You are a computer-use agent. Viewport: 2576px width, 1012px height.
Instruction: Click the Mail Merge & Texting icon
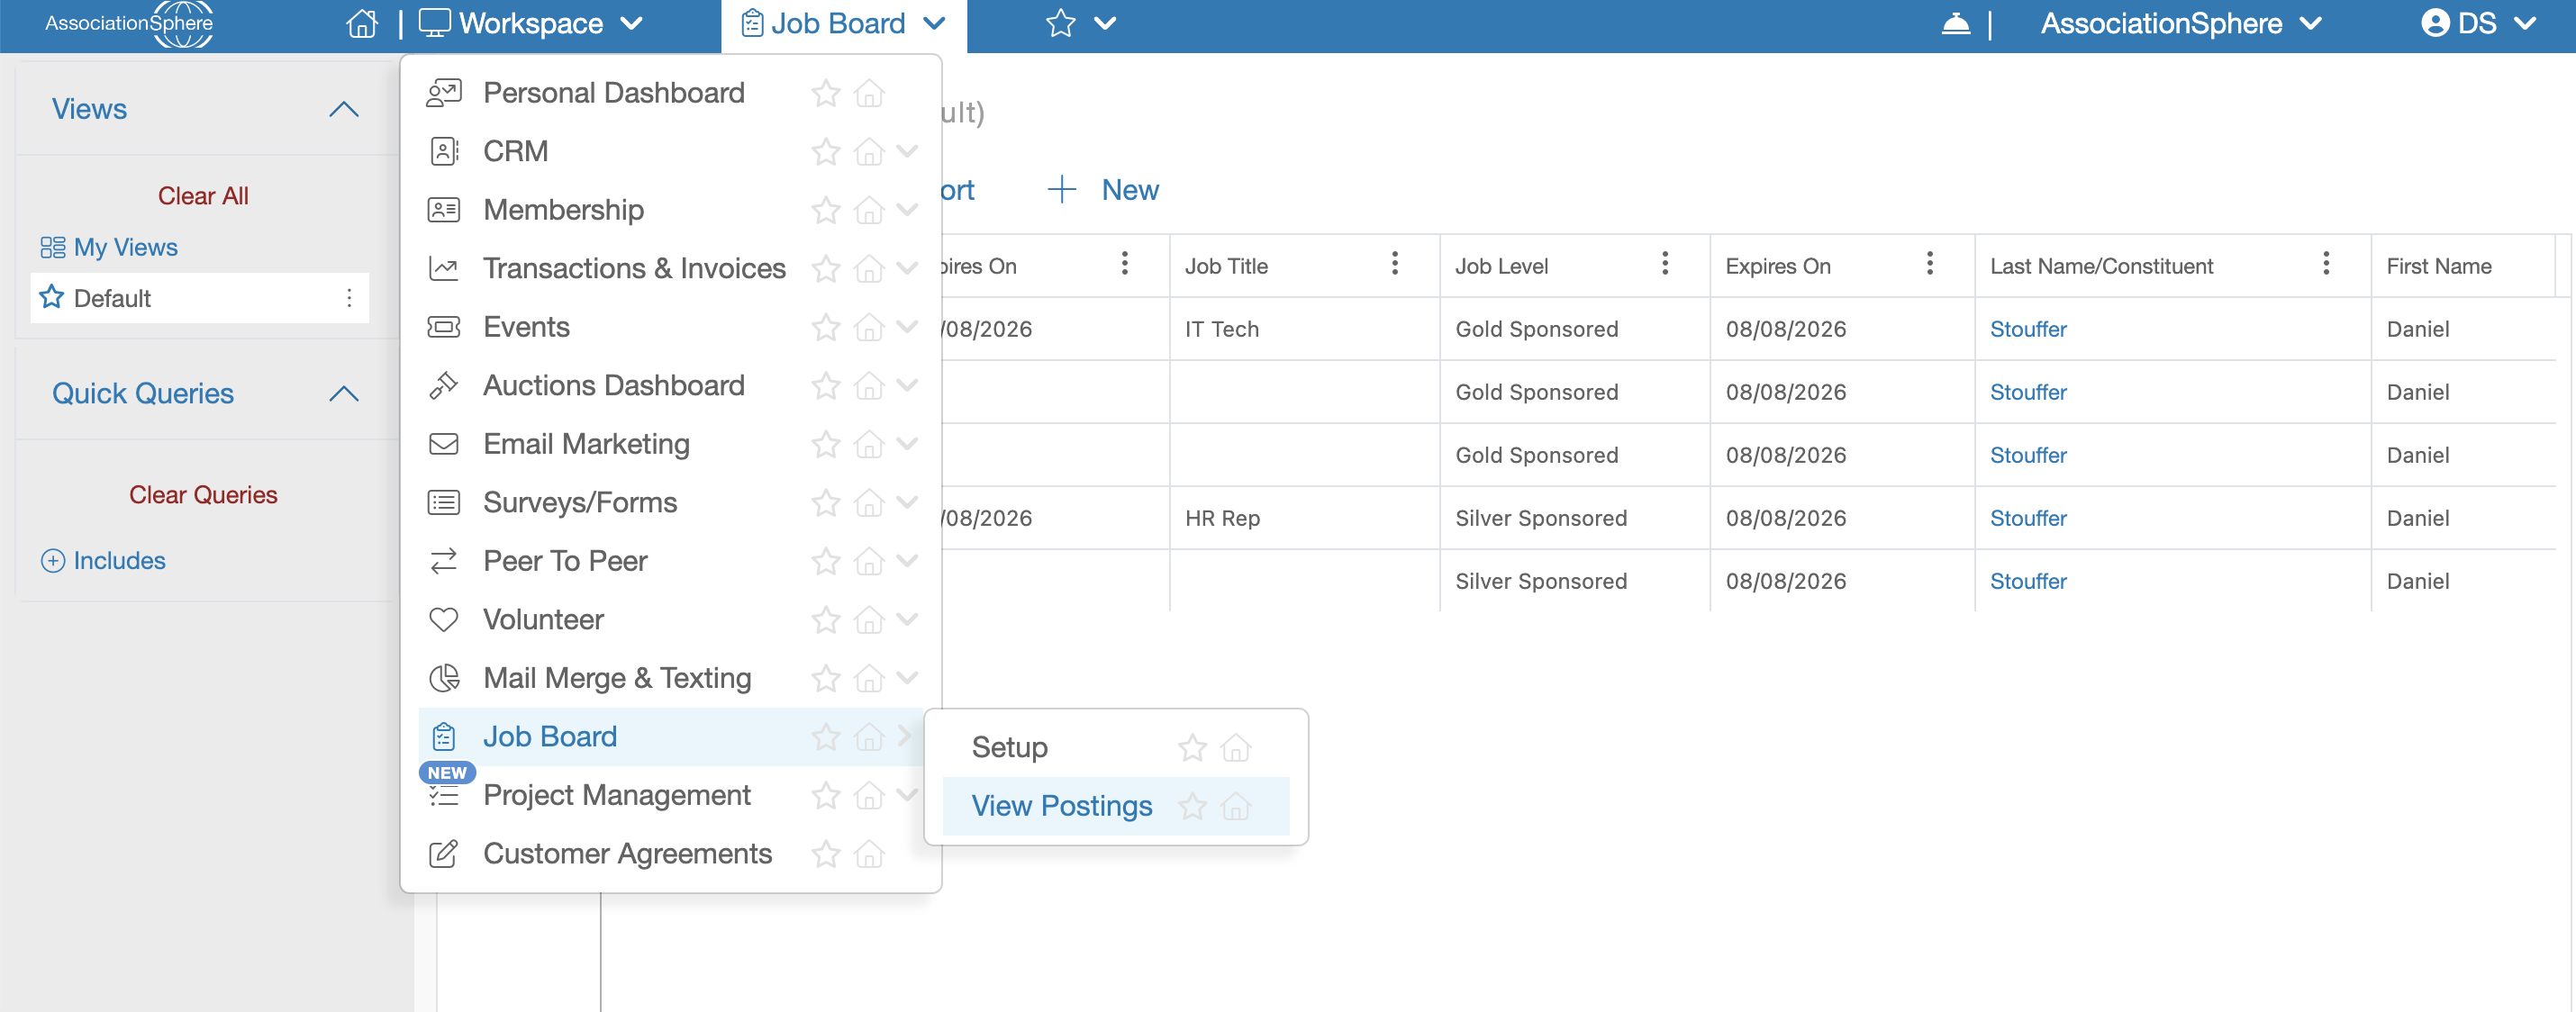tap(443, 678)
